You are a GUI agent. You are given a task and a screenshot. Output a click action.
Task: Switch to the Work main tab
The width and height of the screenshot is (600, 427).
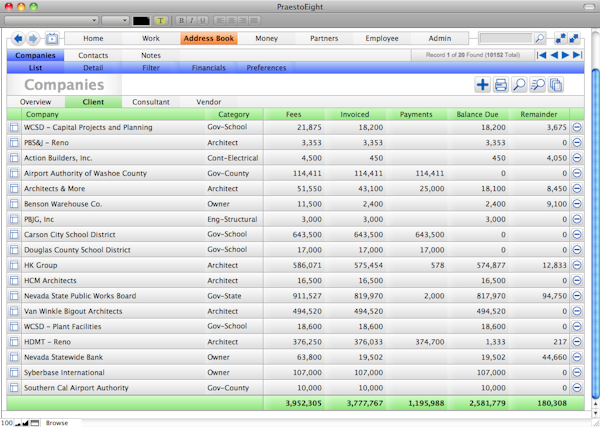click(x=151, y=38)
